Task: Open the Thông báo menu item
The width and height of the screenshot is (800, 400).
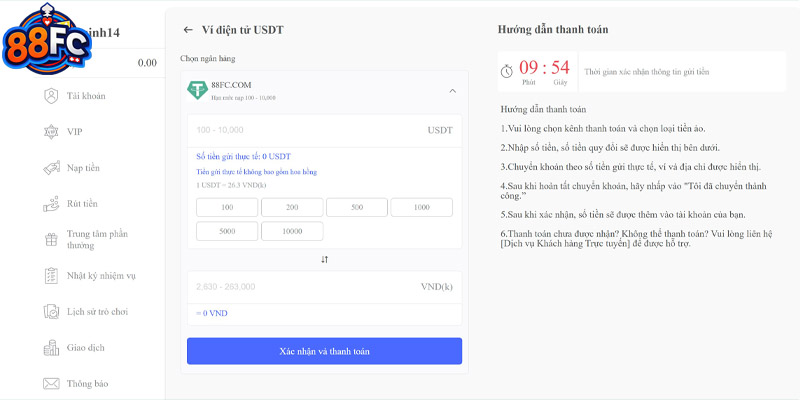Action: point(87,384)
